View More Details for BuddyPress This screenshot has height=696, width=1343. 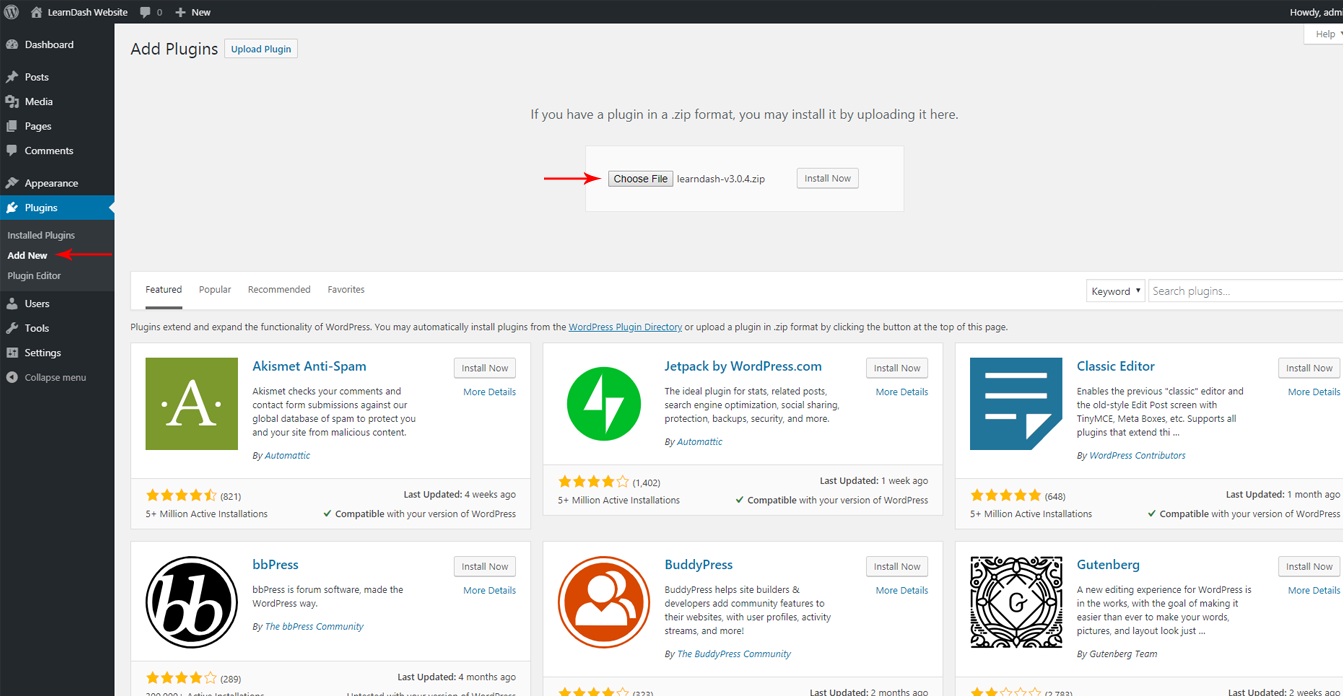(x=902, y=590)
